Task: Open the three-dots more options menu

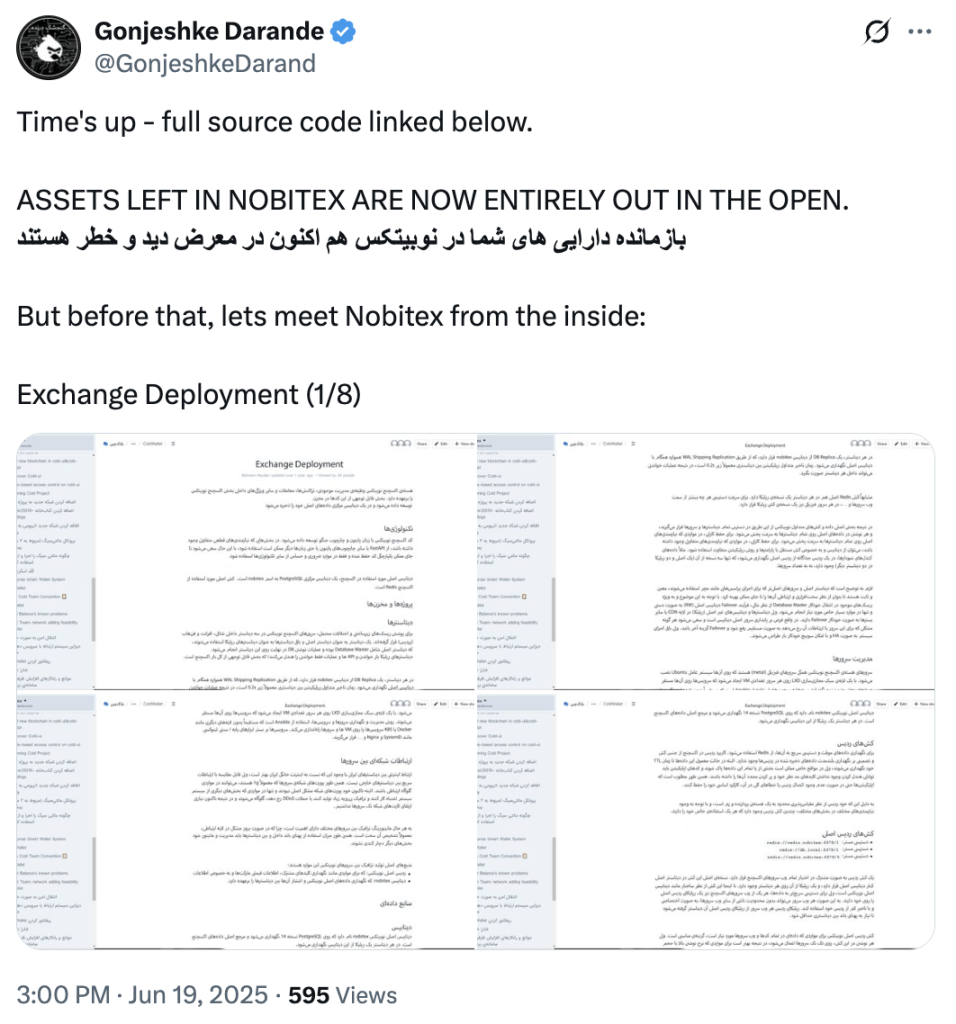Action: [x=919, y=31]
